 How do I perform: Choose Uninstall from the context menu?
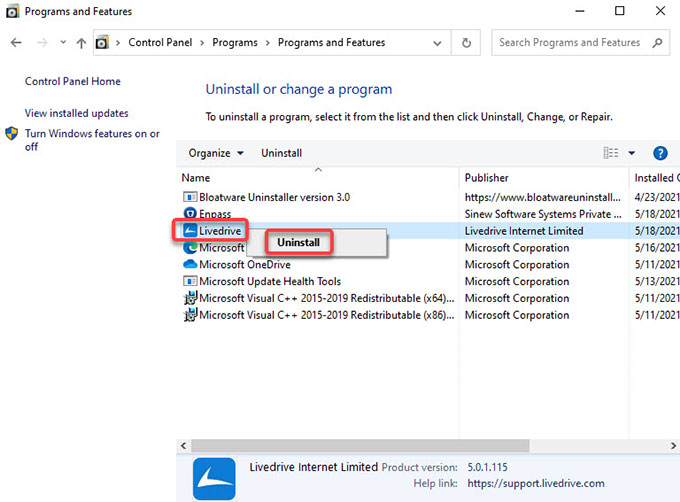298,242
